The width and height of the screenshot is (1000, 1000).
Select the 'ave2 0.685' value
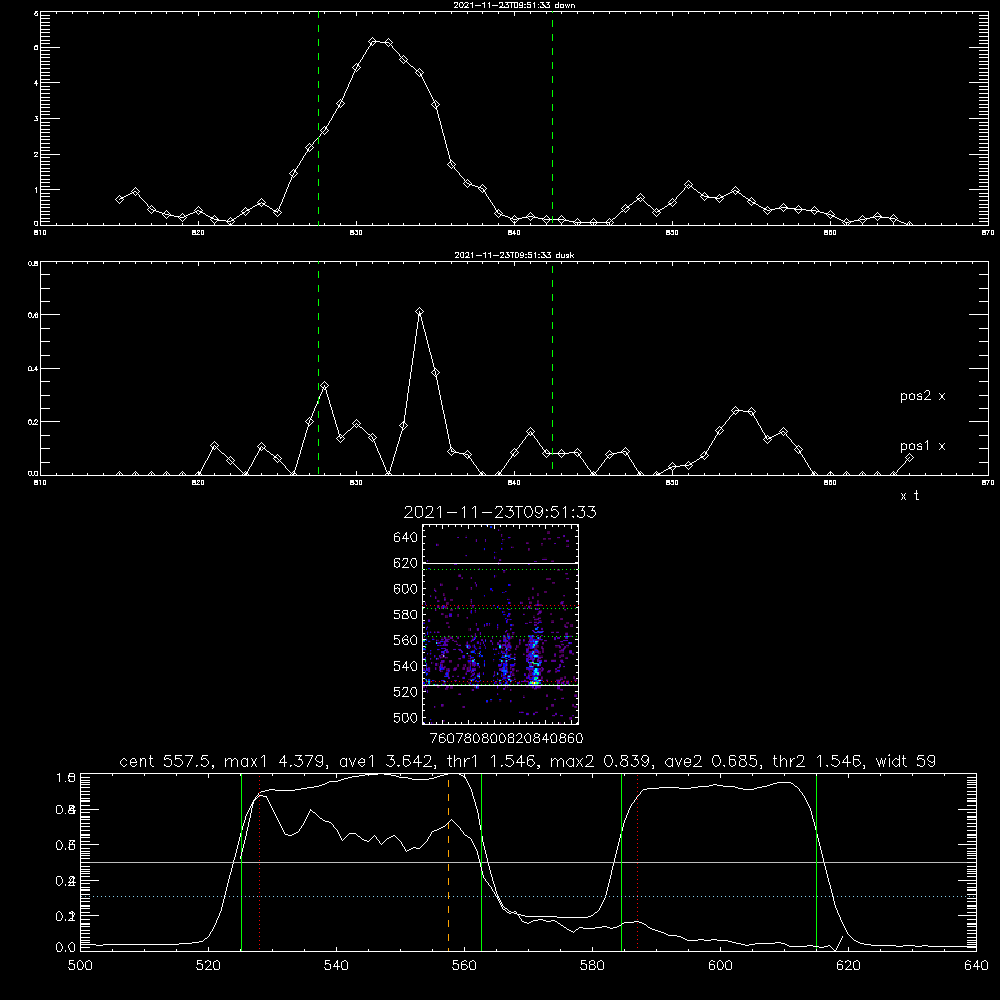point(711,761)
